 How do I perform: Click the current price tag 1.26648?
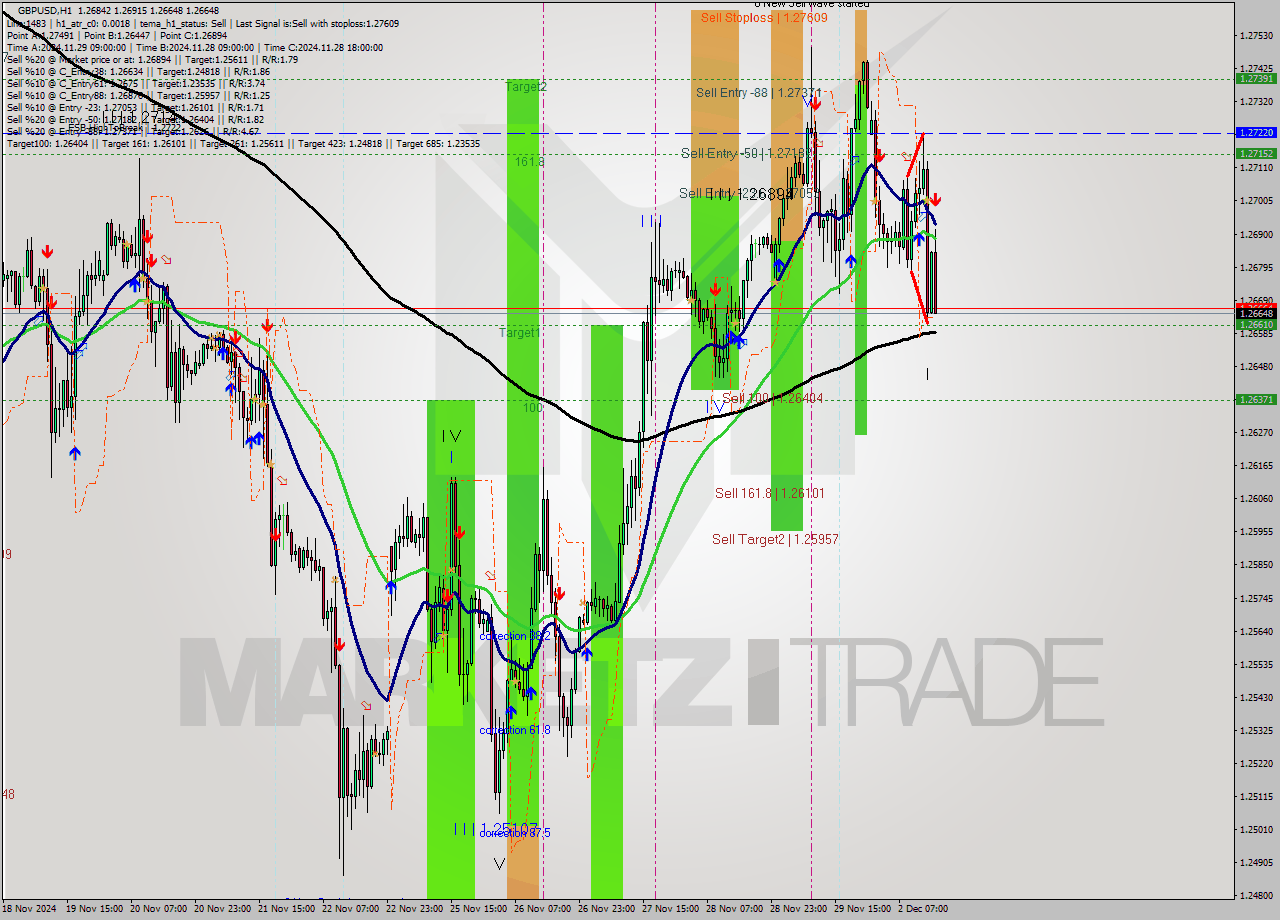[1256, 313]
